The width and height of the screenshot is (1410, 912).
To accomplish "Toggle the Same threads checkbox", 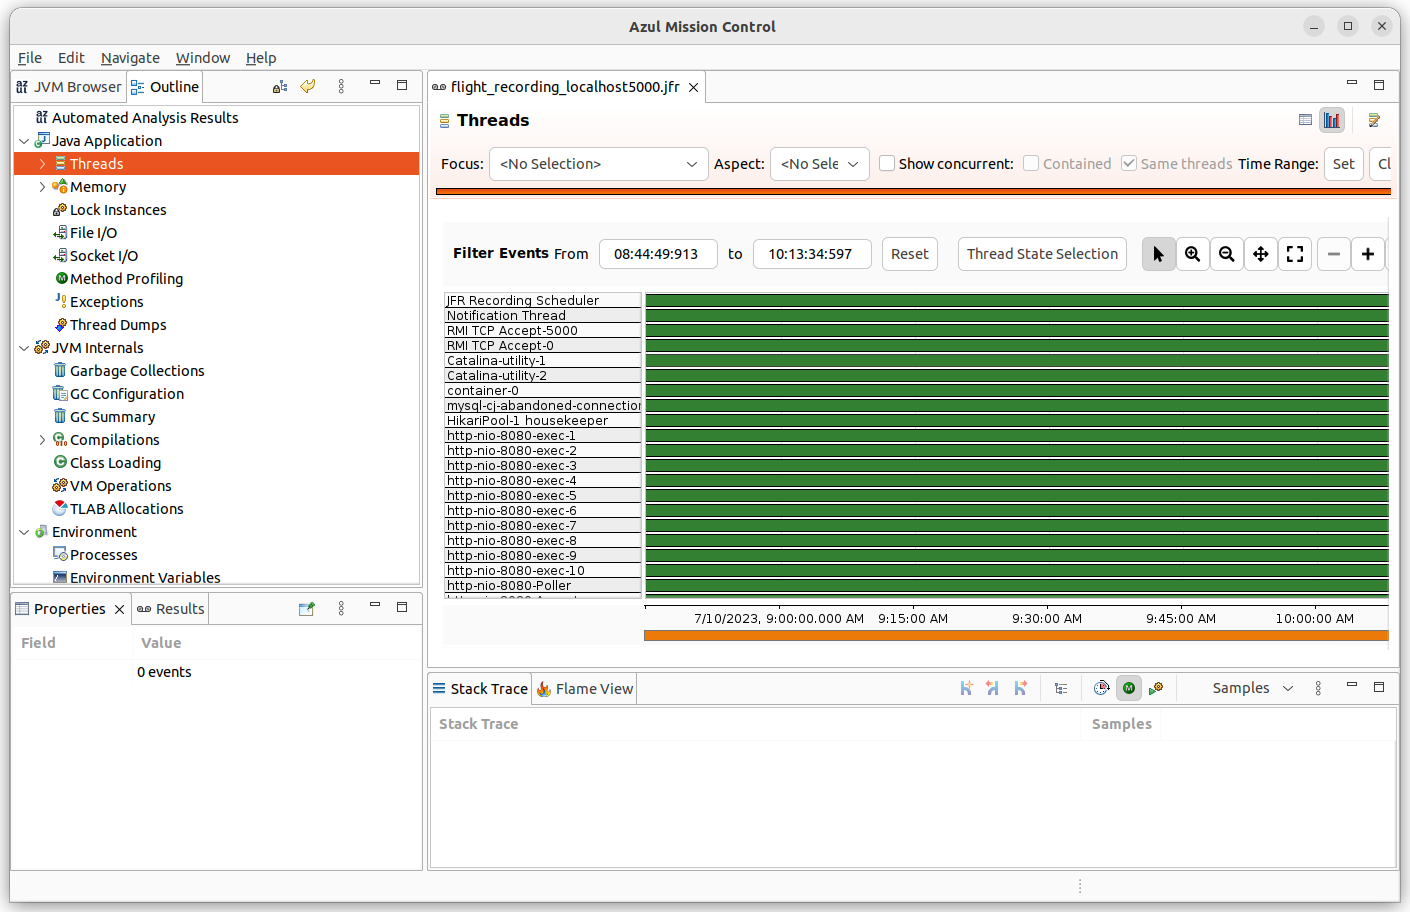I will (x=1129, y=163).
